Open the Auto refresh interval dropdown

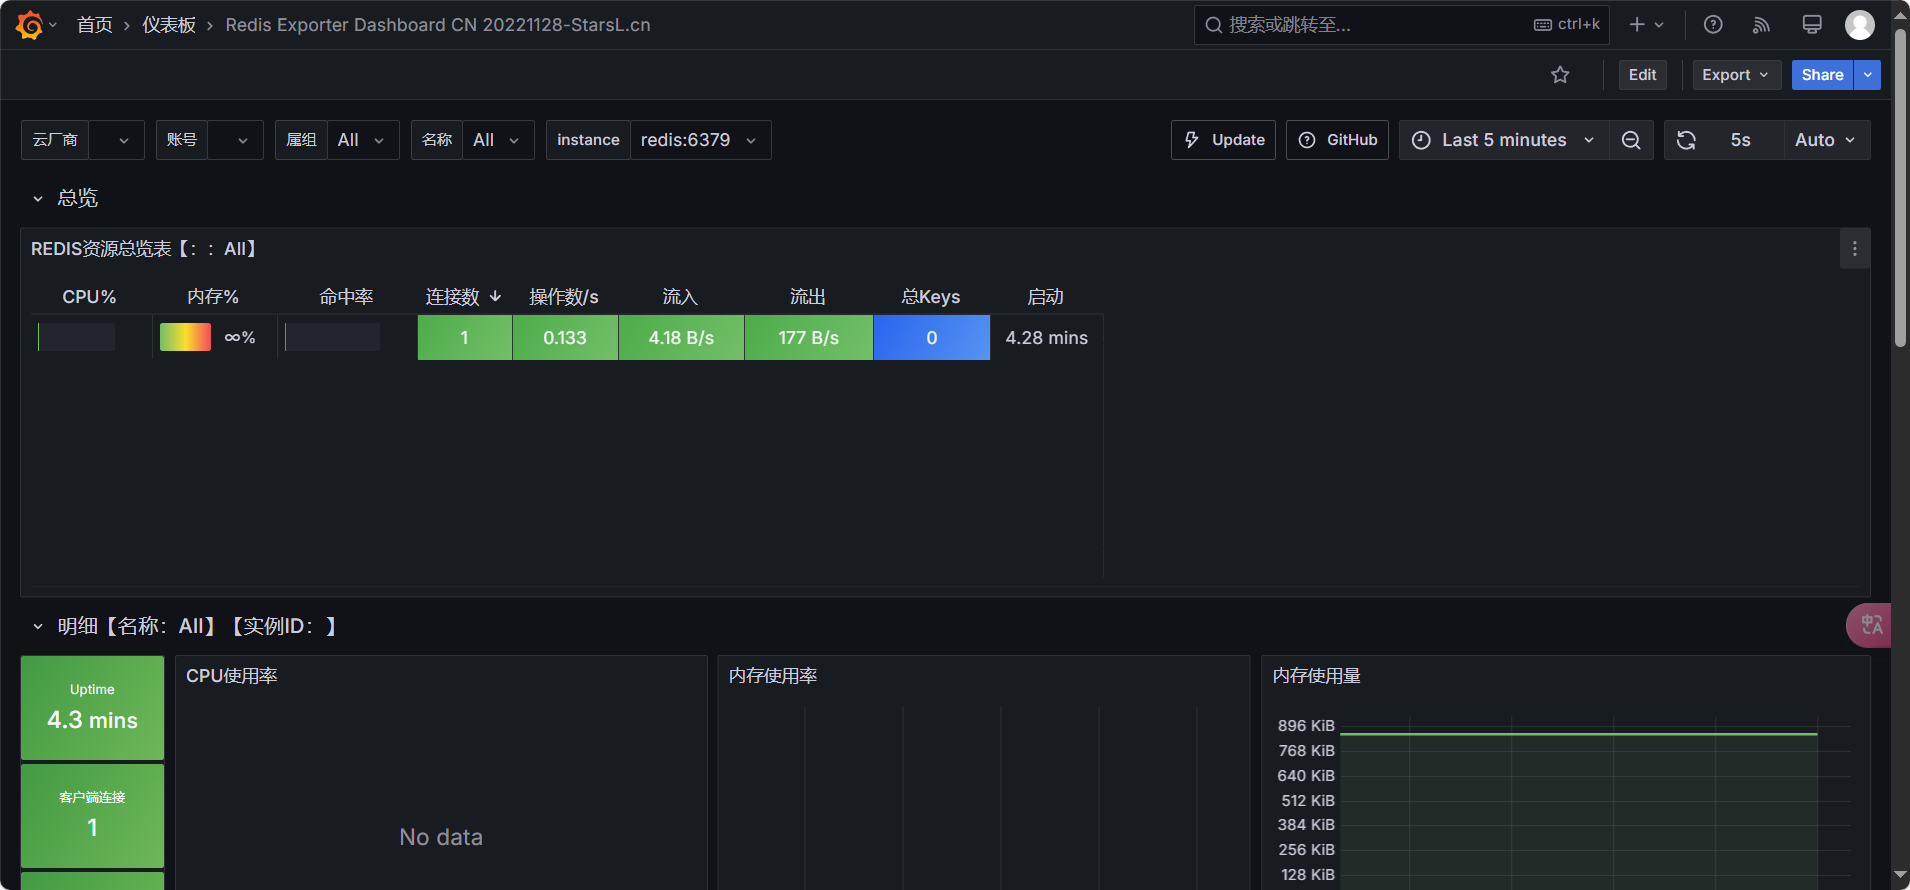click(1826, 140)
